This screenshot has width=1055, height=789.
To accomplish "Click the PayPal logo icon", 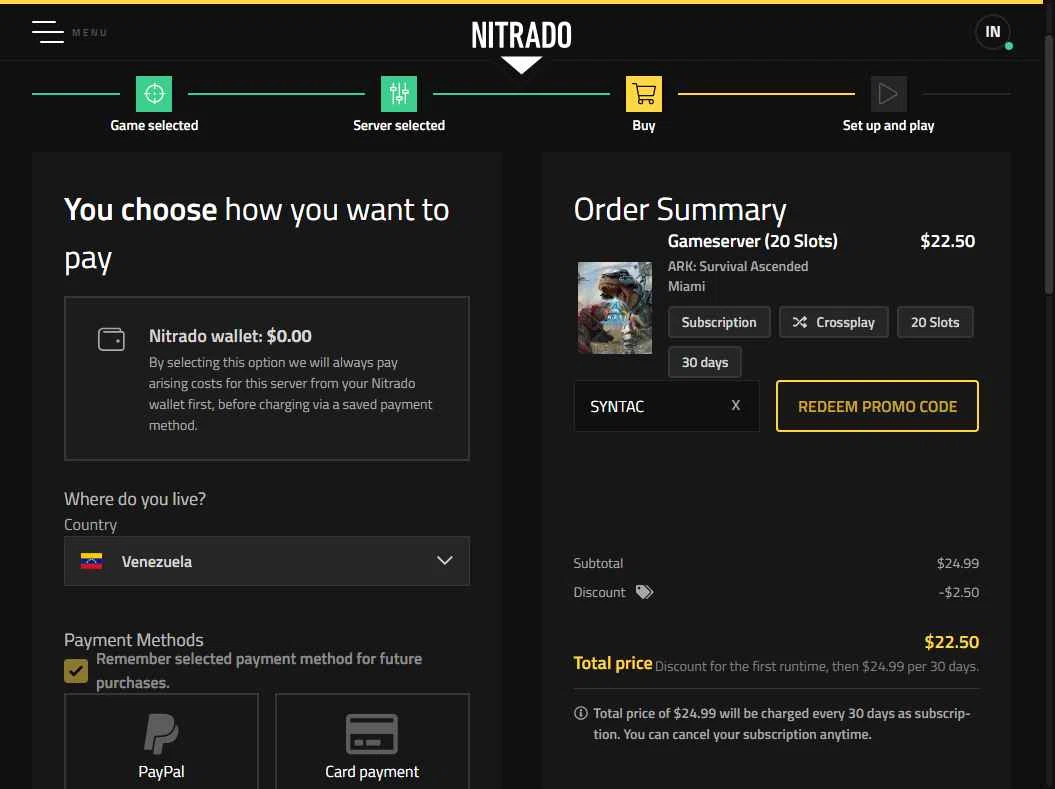I will point(161,734).
